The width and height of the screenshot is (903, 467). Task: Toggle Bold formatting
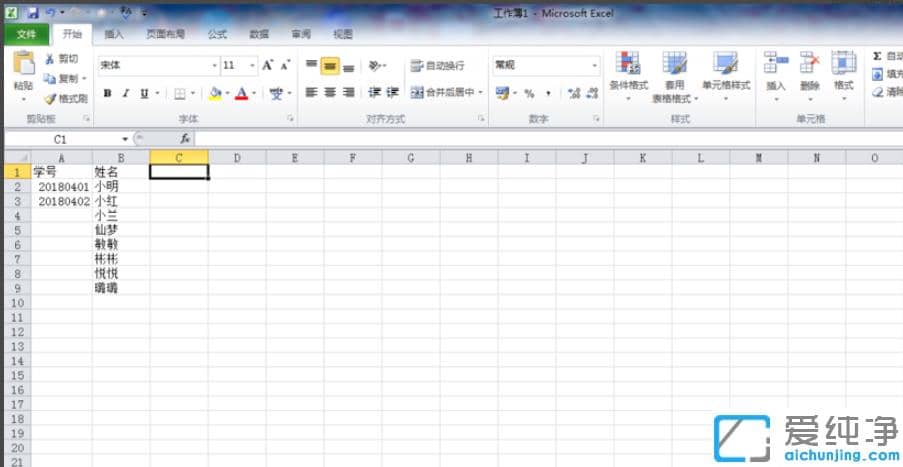coord(106,93)
